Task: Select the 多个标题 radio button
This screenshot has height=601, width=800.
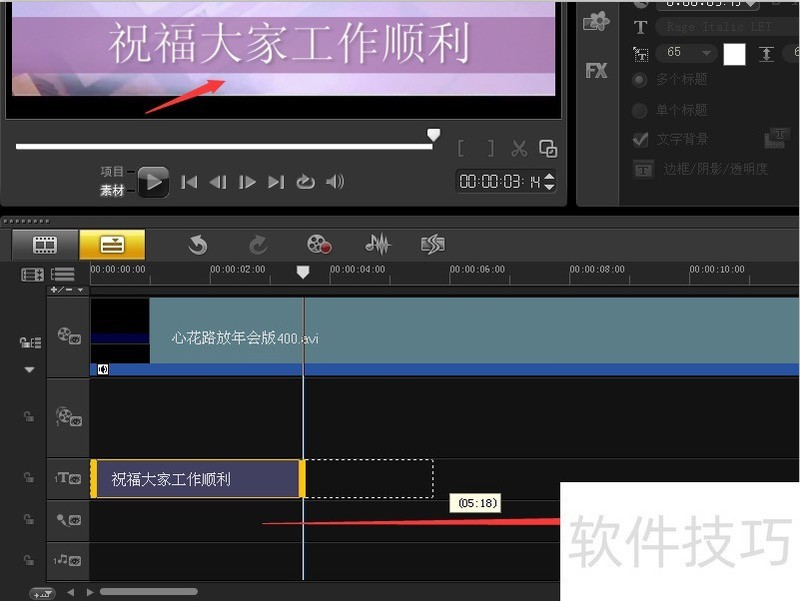Action: coord(640,79)
